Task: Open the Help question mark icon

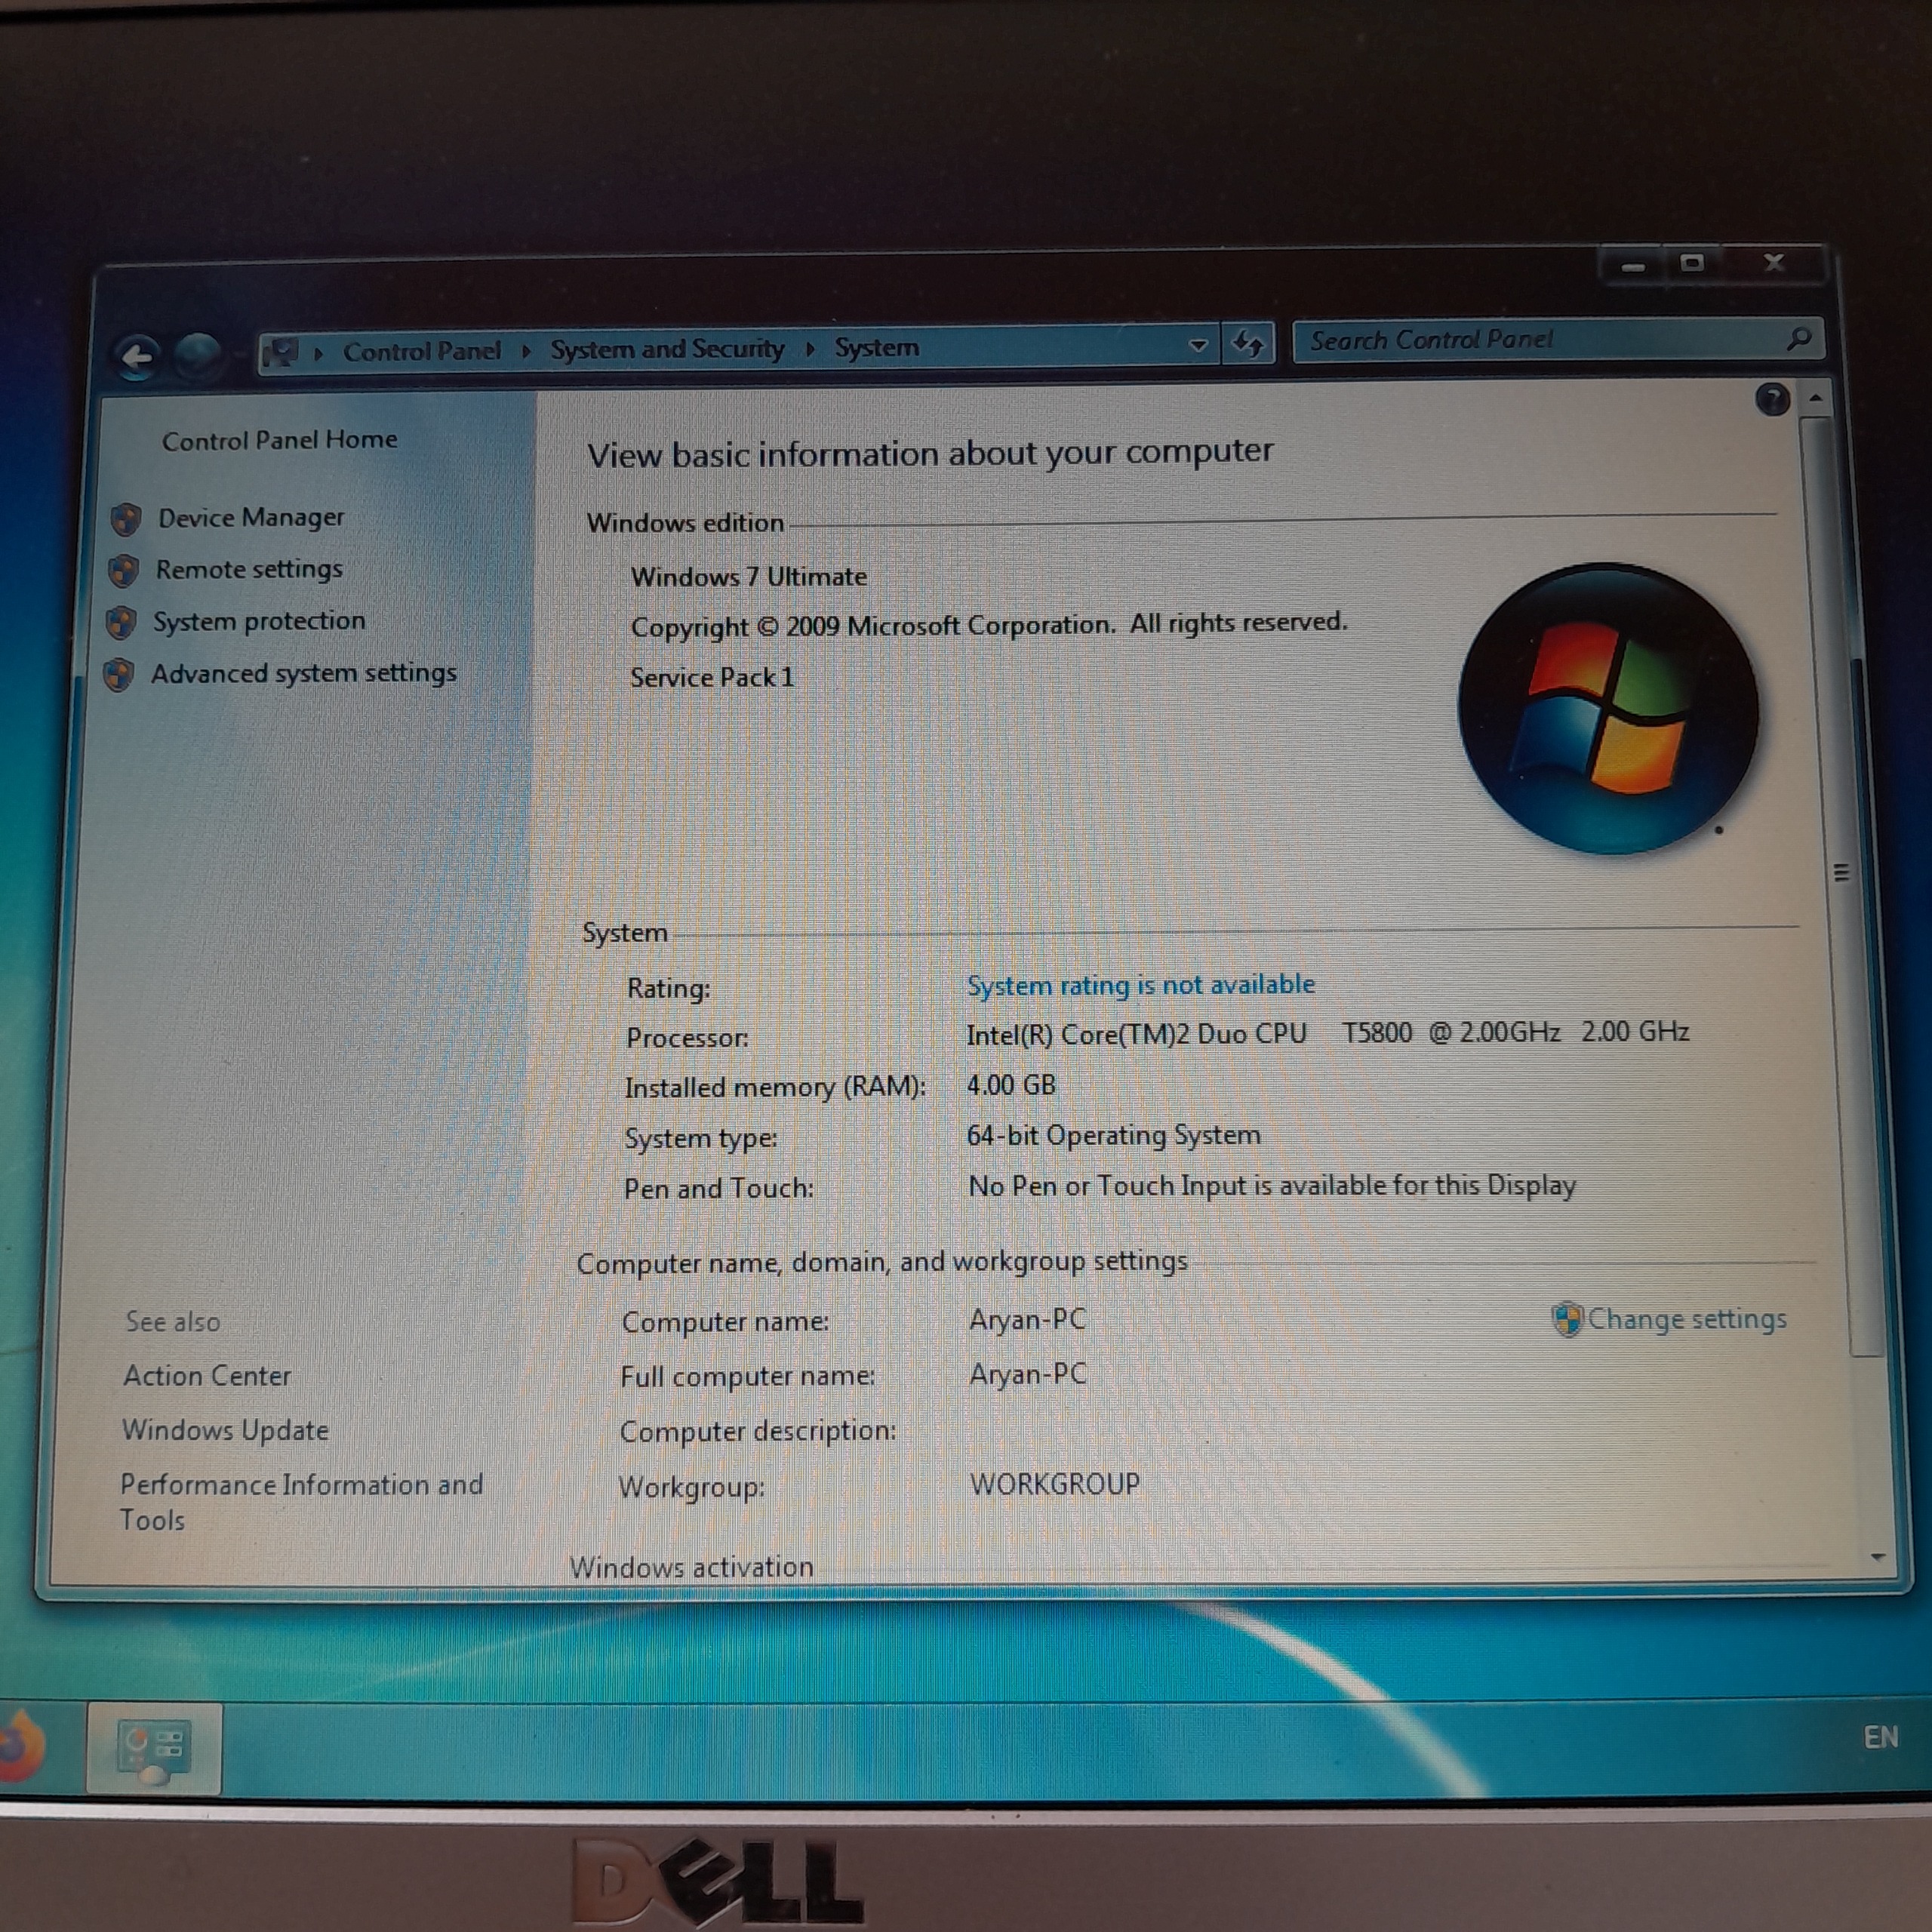Action: click(1773, 400)
